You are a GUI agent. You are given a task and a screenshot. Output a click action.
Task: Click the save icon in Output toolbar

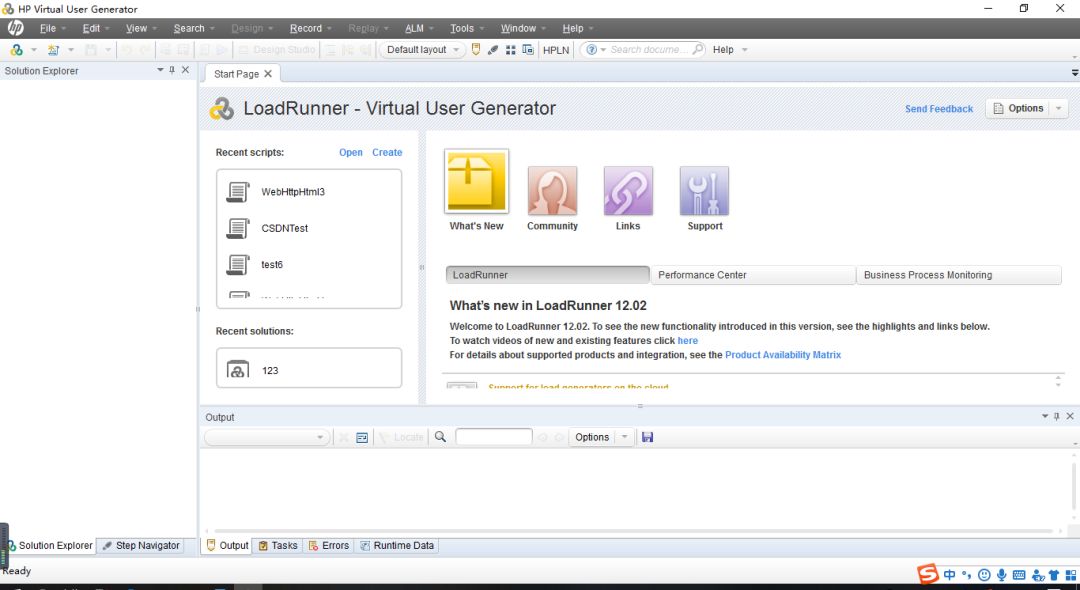tap(647, 437)
